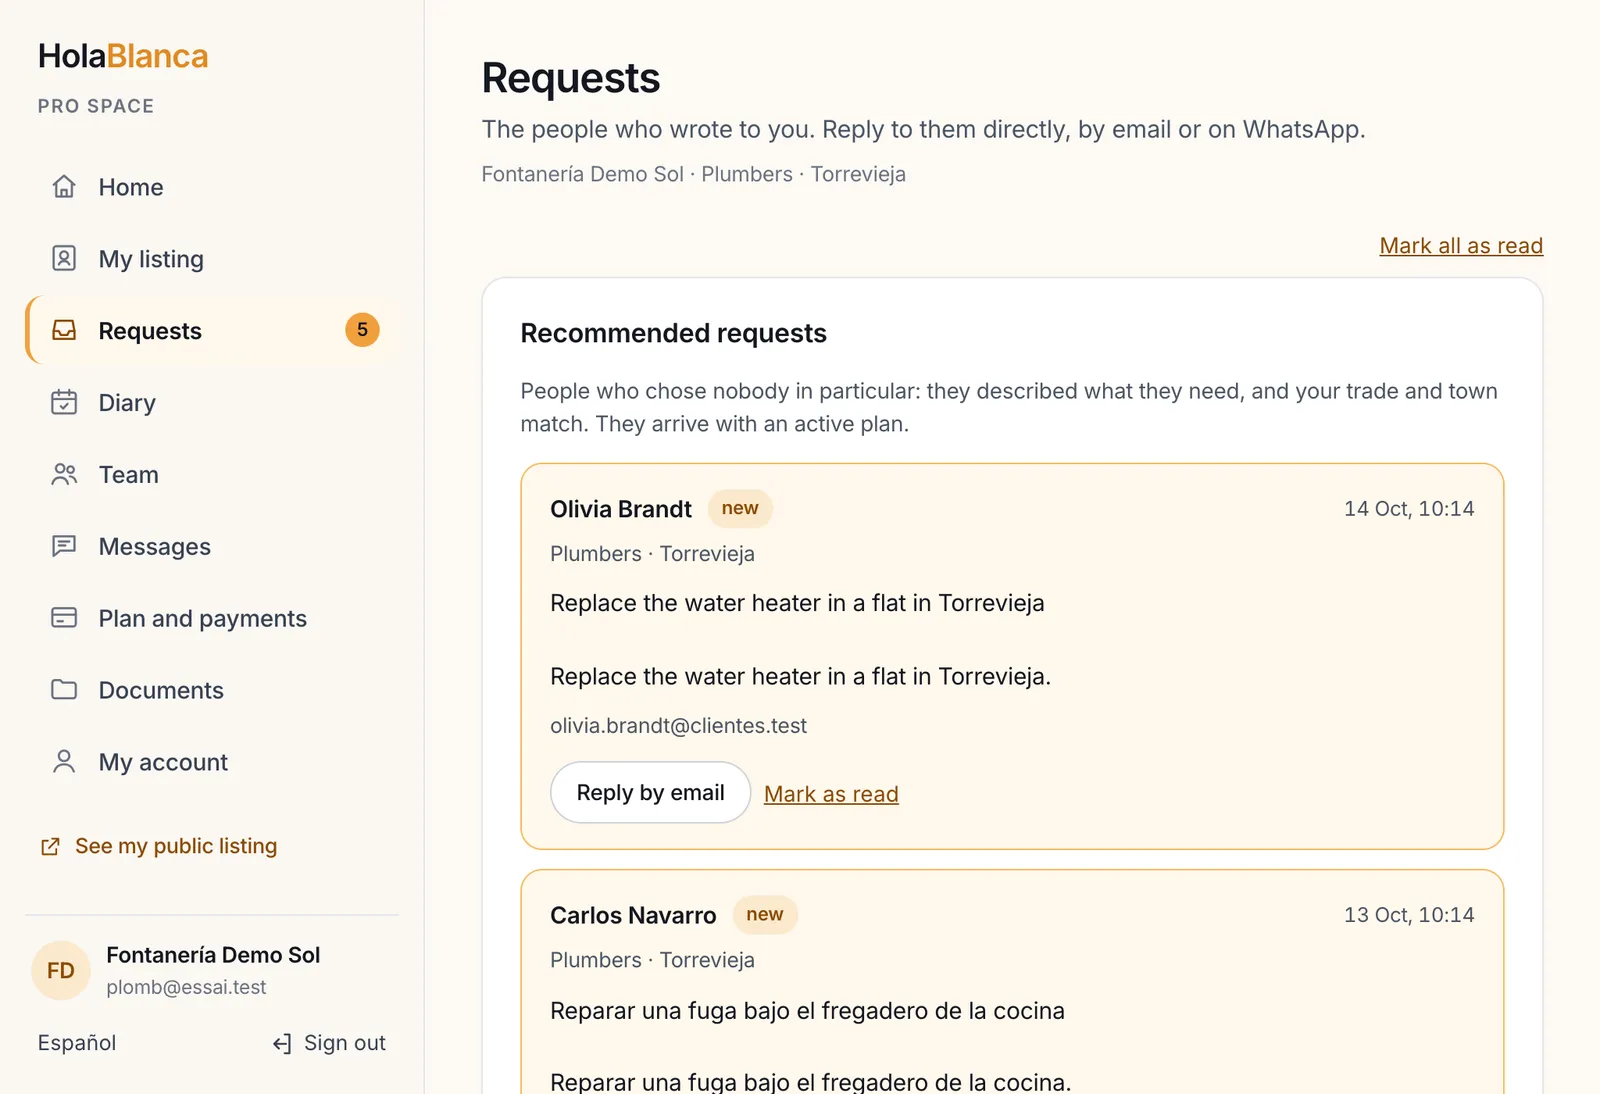The image size is (1600, 1094).
Task: Go to My account
Action: coord(212,762)
